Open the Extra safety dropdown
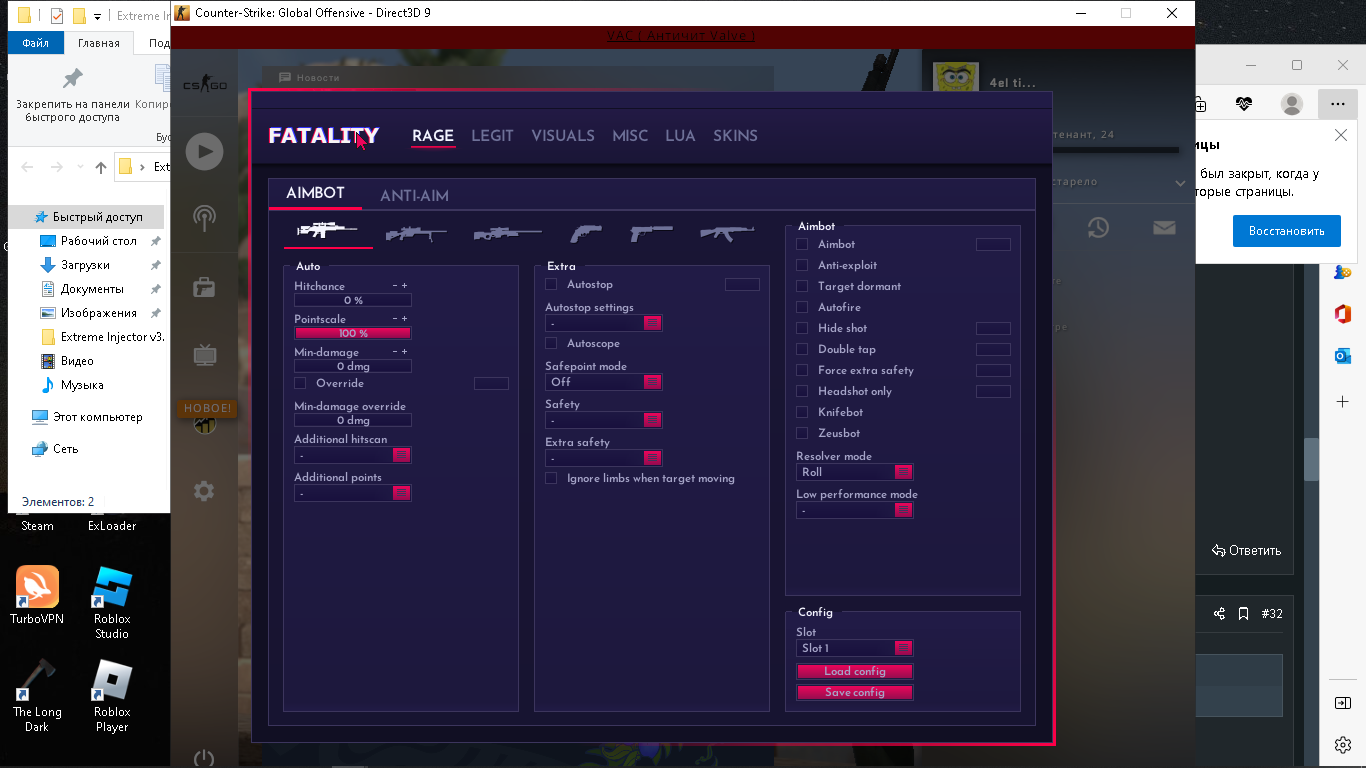The height and width of the screenshot is (768, 1366). pos(603,458)
